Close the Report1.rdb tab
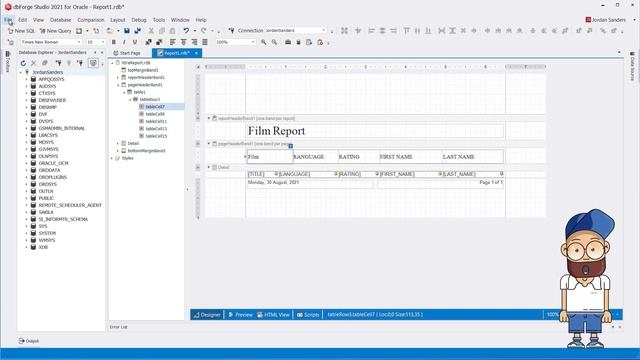Viewport: 640px width, 360px height. (x=196, y=53)
